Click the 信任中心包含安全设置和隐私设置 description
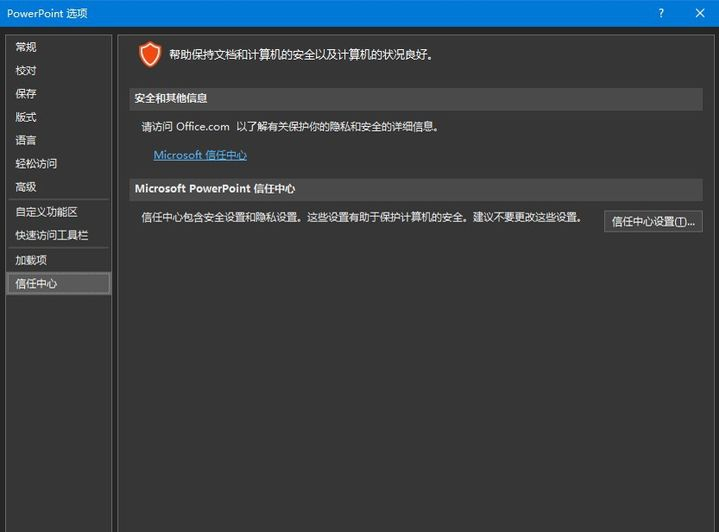Viewport: 719px width, 532px height. pos(362,217)
